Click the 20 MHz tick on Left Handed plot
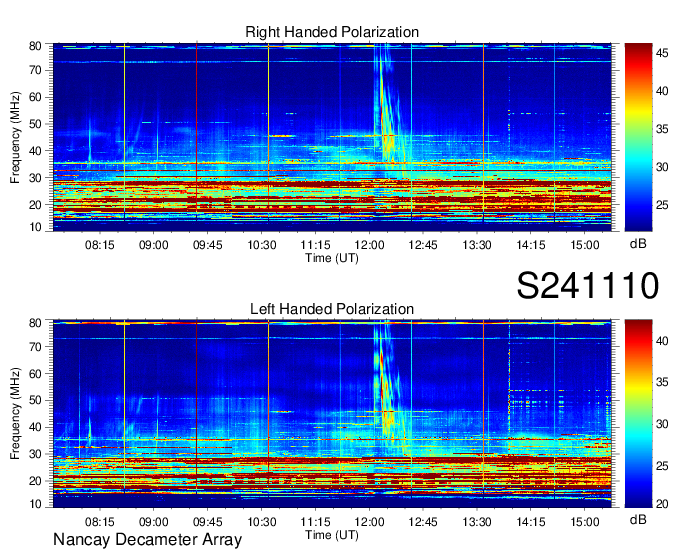The height and width of the screenshot is (552, 680). (35, 481)
